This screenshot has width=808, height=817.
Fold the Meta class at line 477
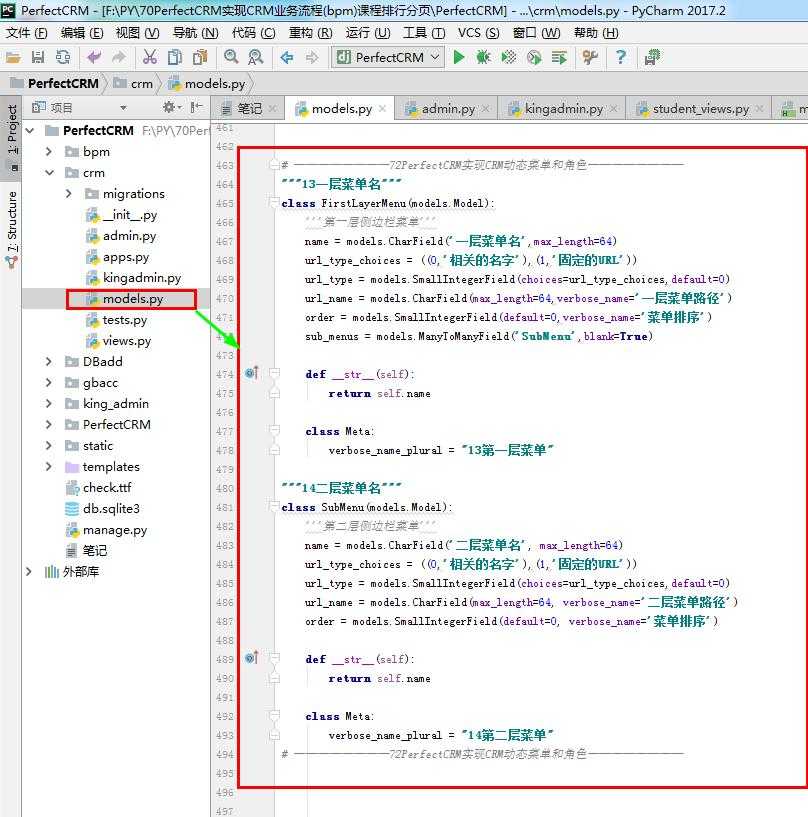click(x=275, y=430)
